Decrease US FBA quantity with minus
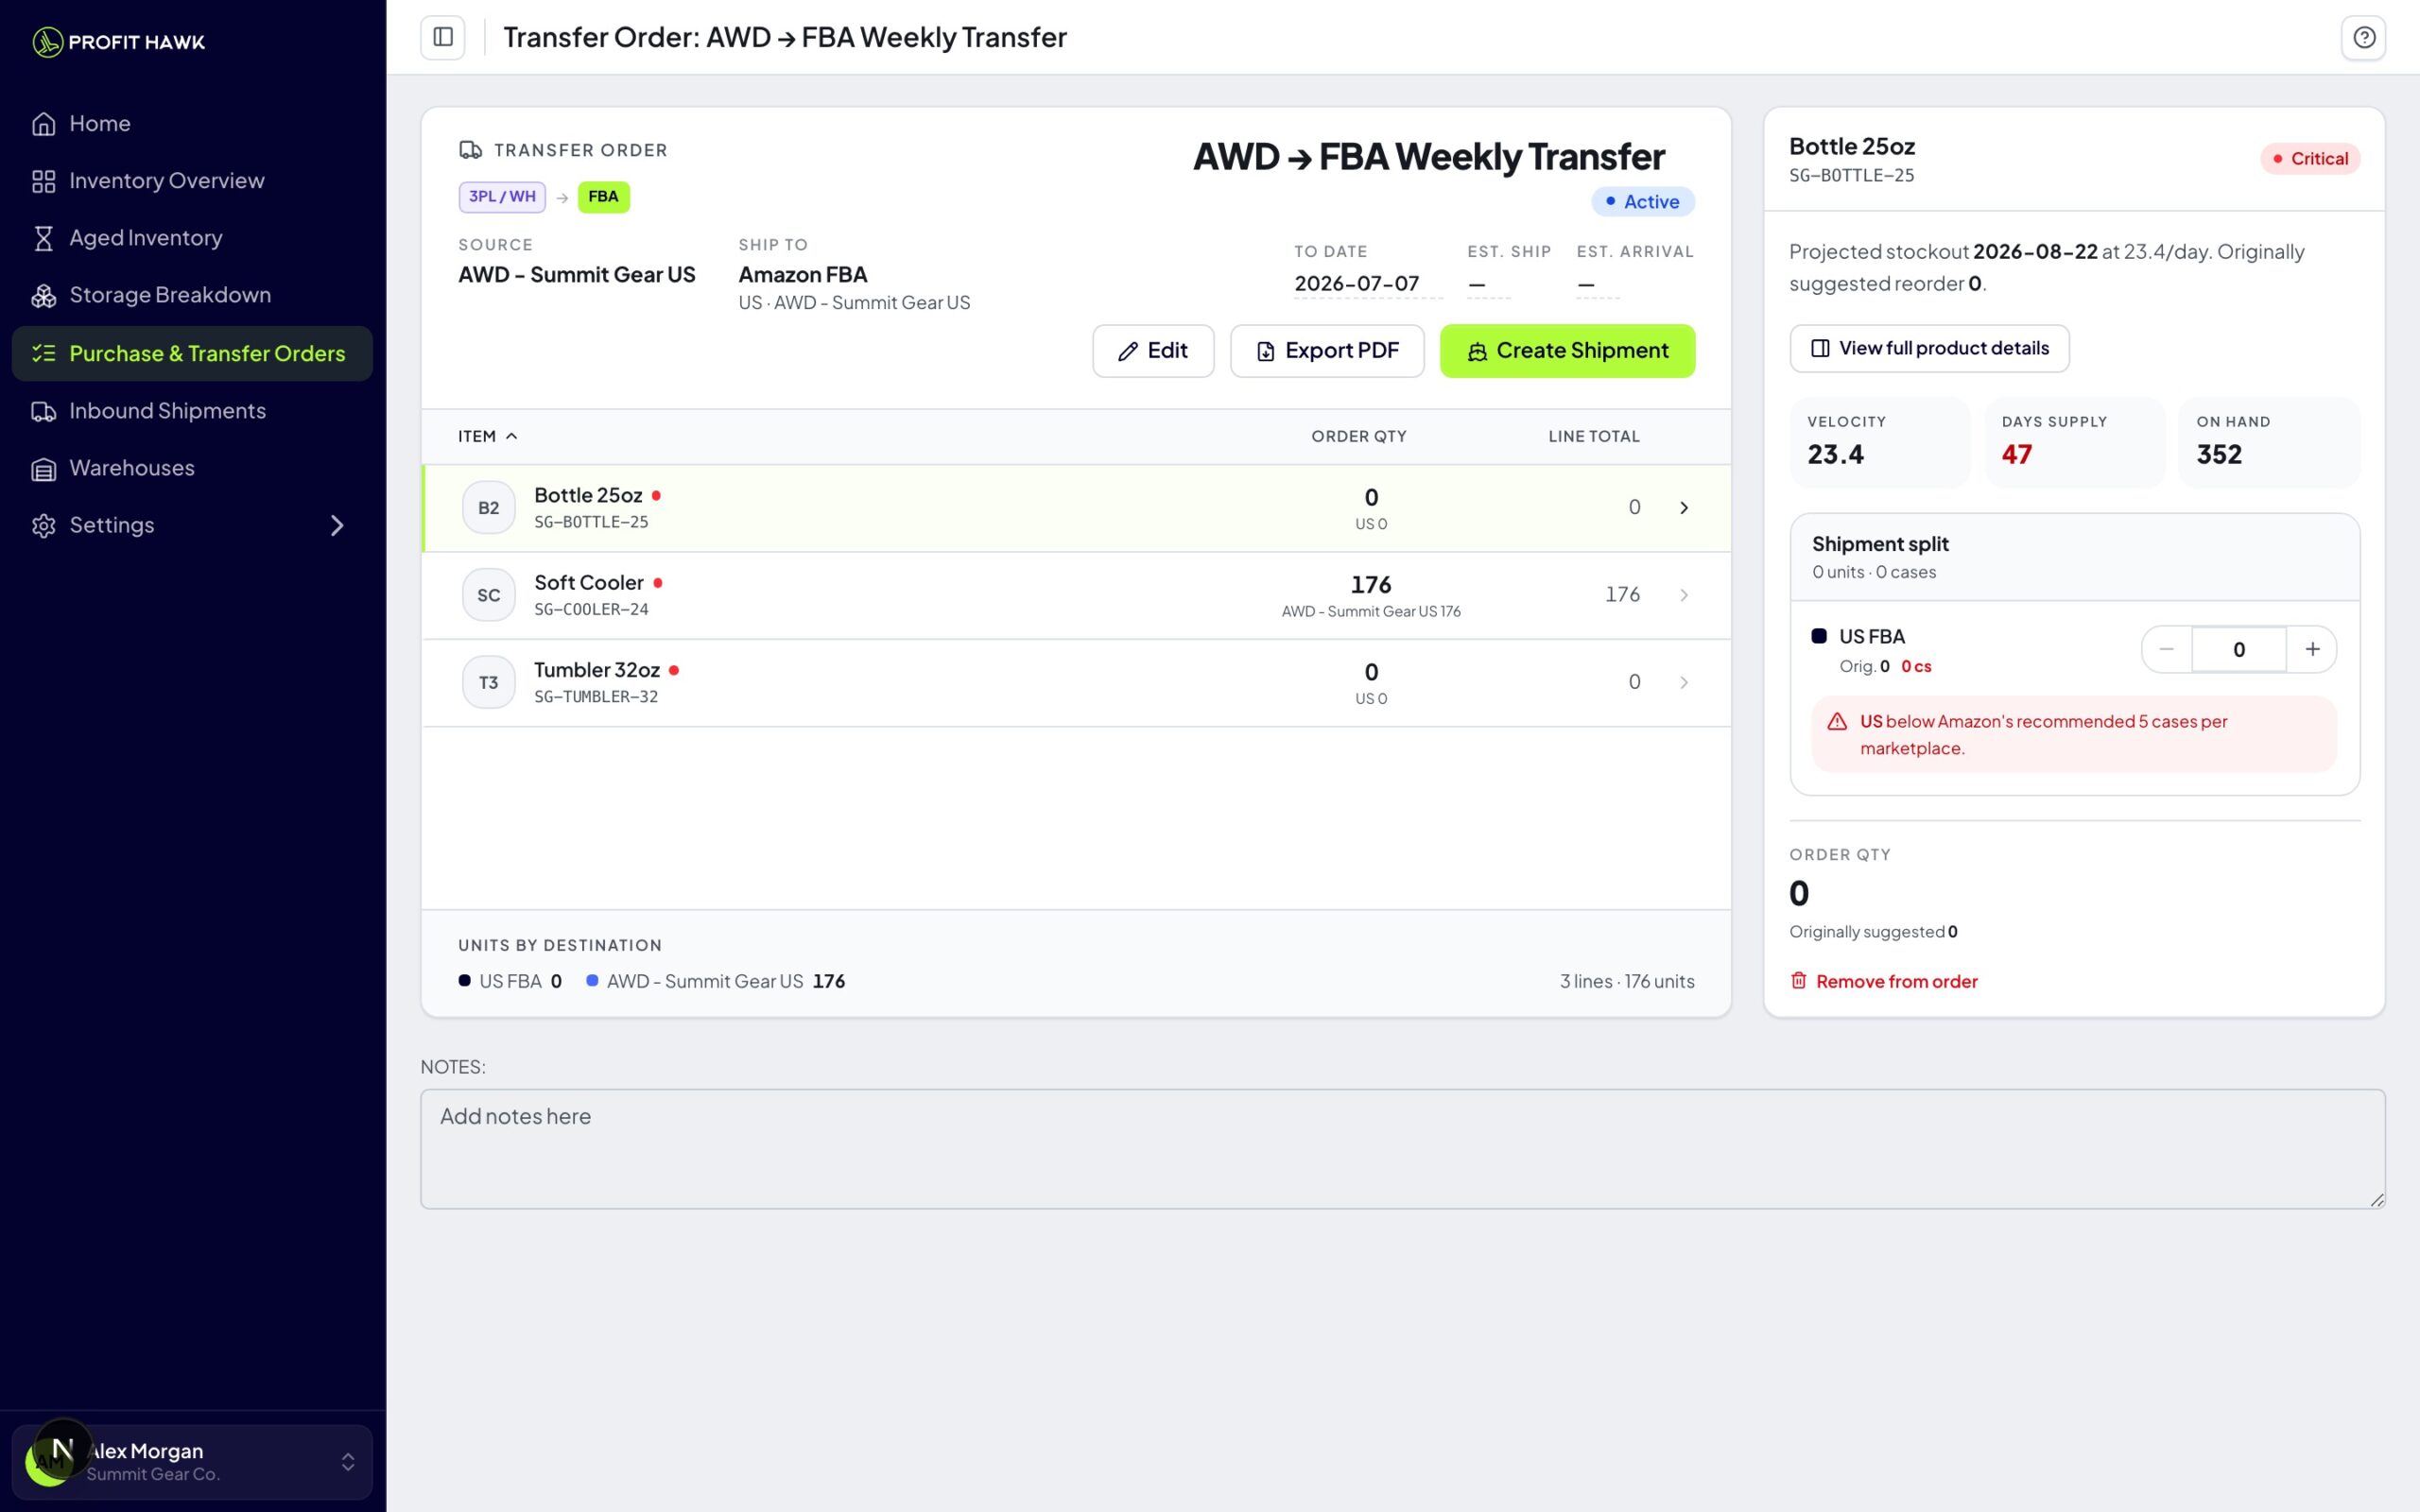The height and width of the screenshot is (1512, 2420). pos(2166,649)
